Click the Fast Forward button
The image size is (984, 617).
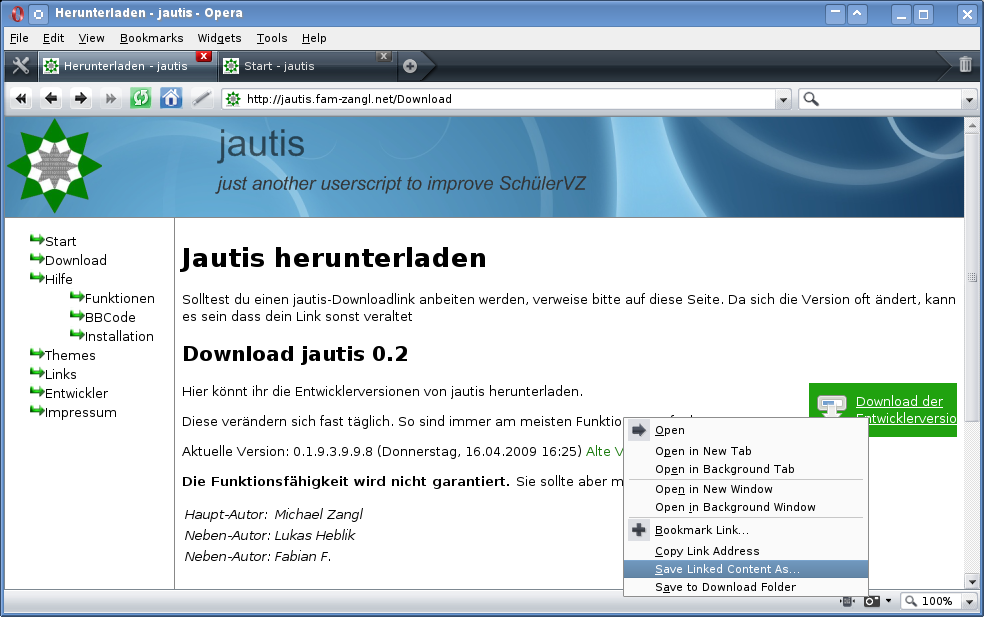(110, 99)
